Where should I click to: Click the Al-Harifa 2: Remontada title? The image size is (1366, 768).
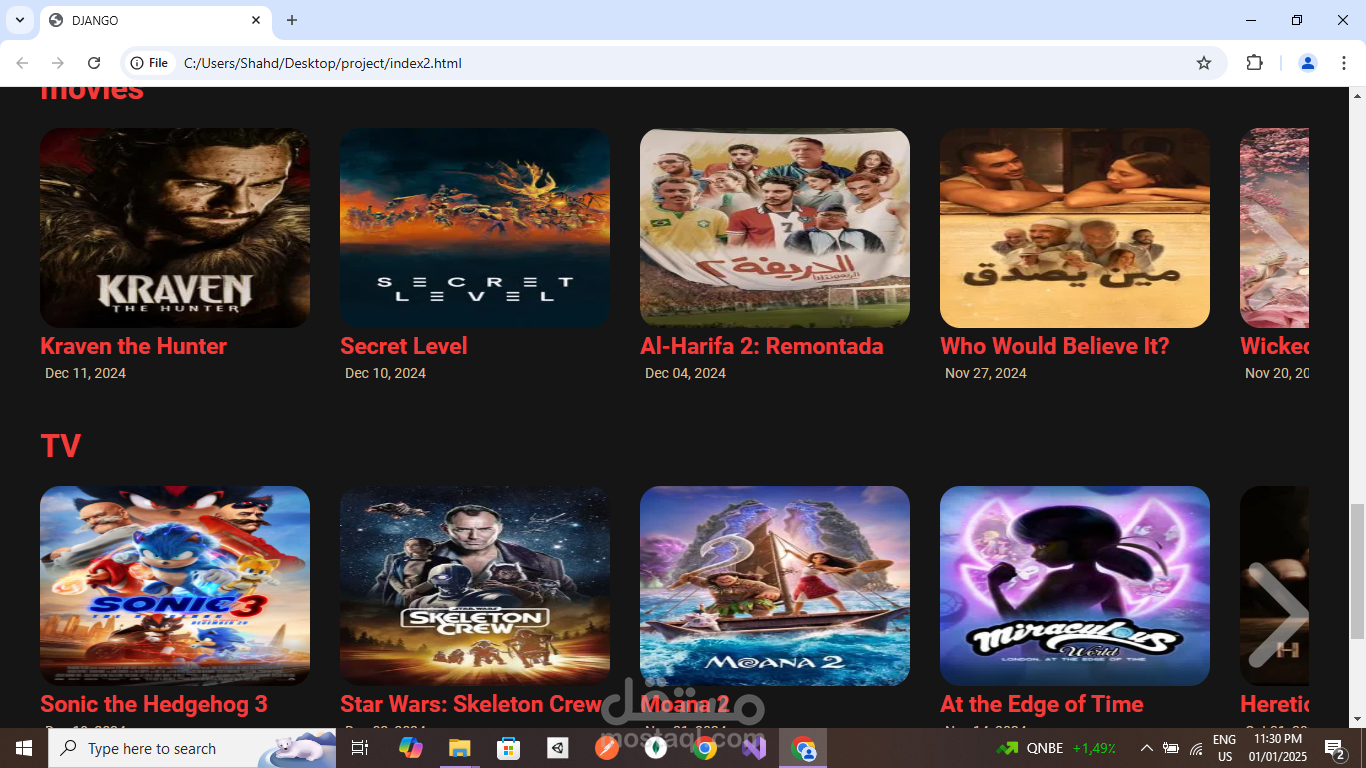tap(762, 346)
